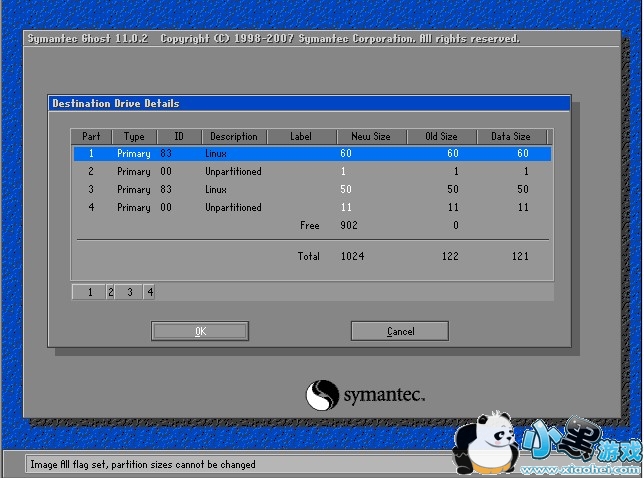Click the Part column header

tap(91, 137)
